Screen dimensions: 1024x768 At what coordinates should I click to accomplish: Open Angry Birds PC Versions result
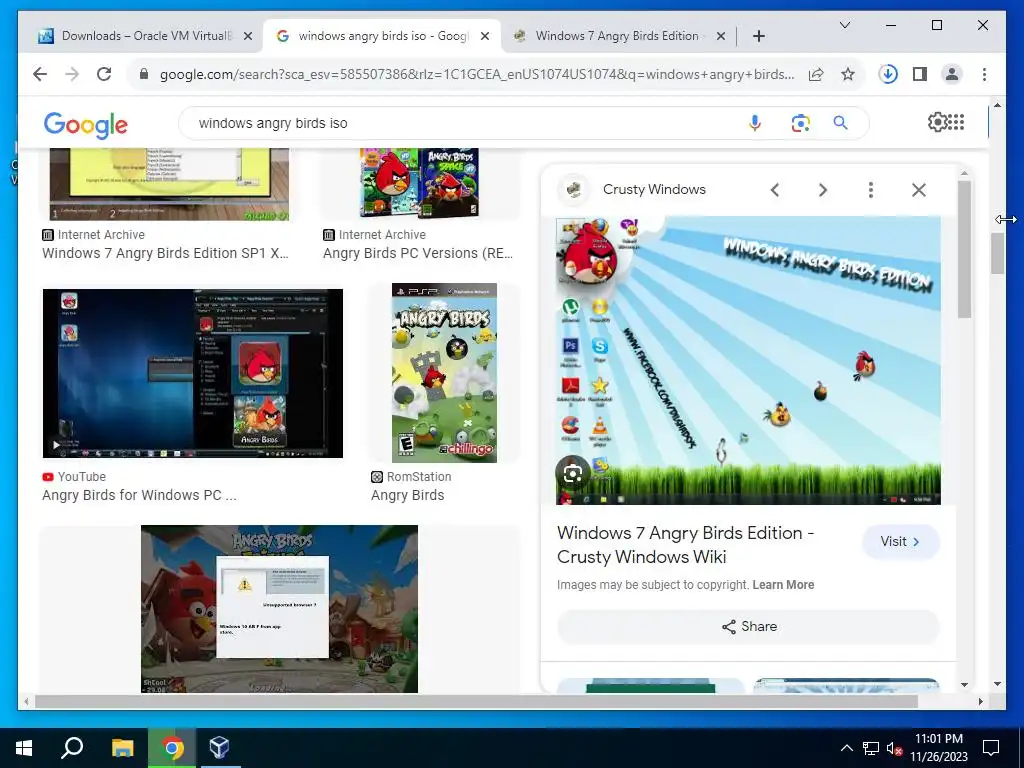click(418, 253)
